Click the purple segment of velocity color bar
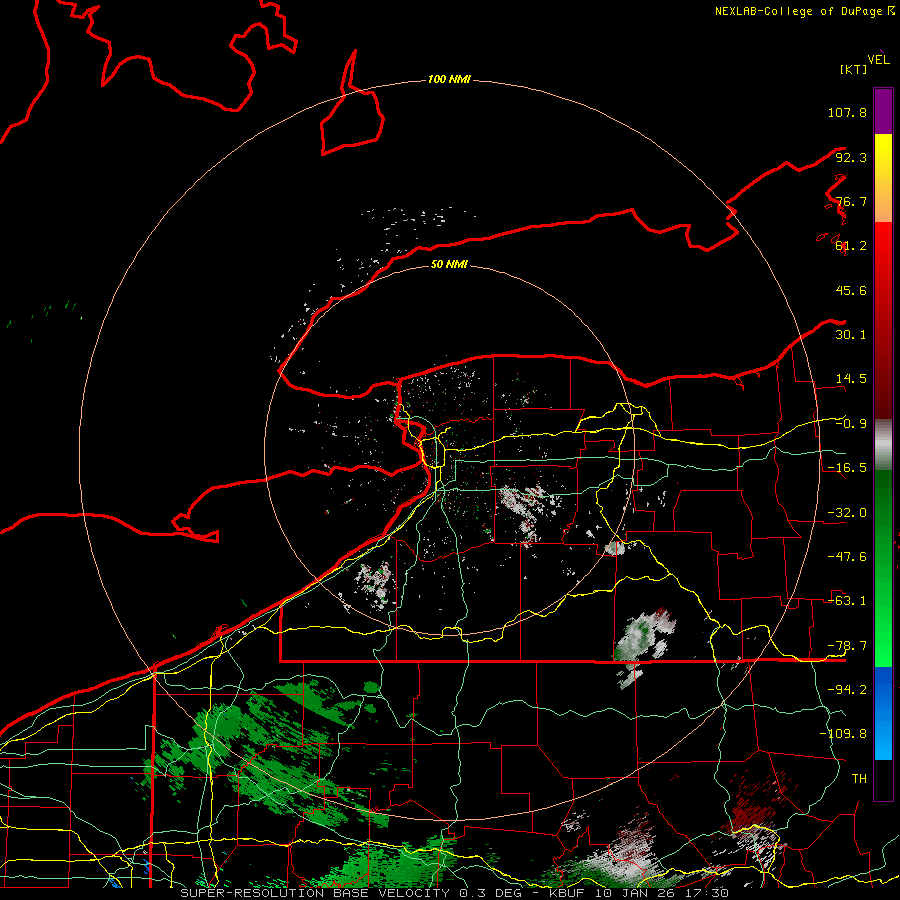Screen dimensions: 900x900 click(x=883, y=111)
